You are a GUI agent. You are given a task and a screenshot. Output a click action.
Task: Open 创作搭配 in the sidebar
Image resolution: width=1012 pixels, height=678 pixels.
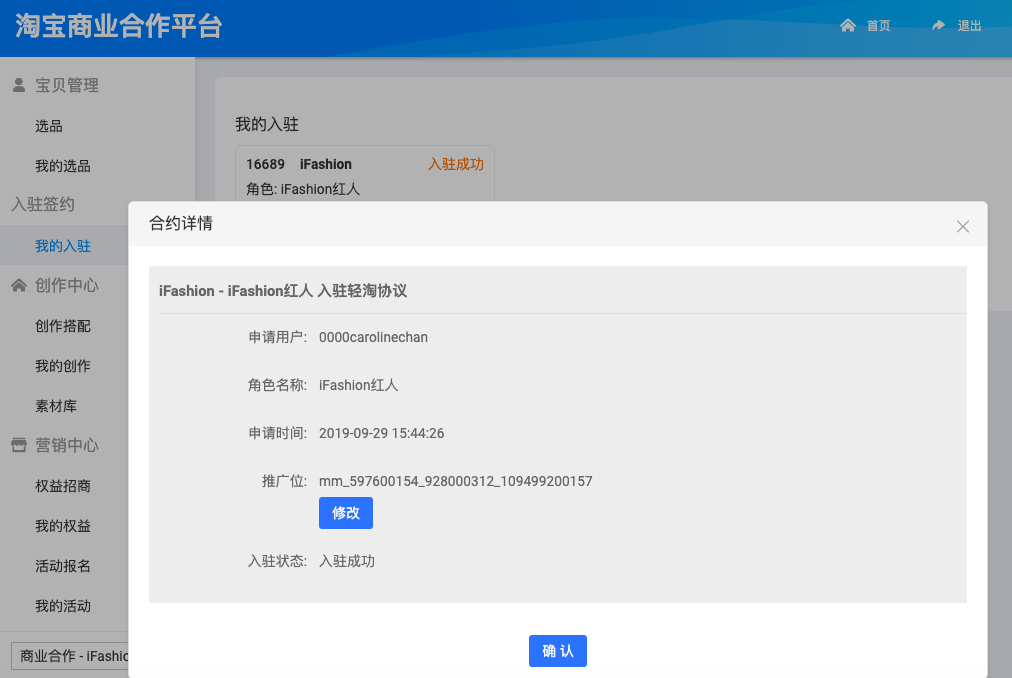pos(63,326)
